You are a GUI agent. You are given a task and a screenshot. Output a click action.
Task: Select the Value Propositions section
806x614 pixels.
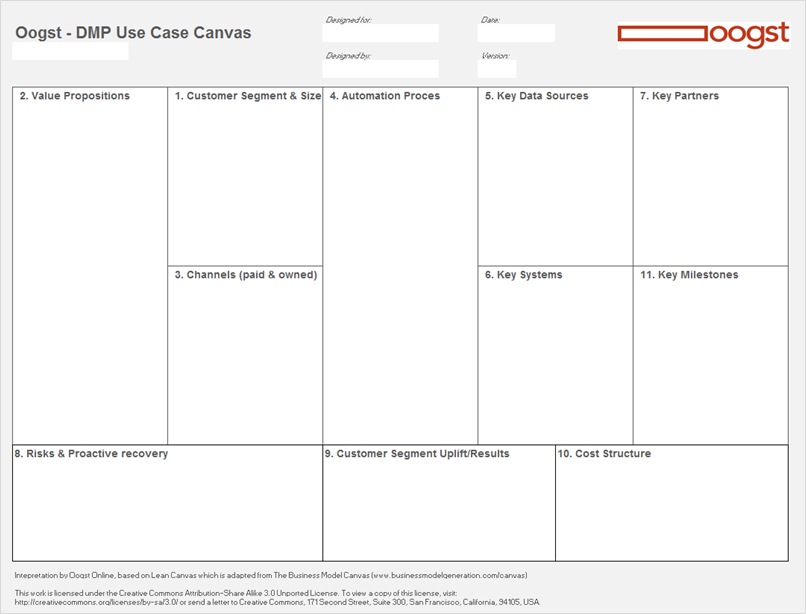click(90, 270)
